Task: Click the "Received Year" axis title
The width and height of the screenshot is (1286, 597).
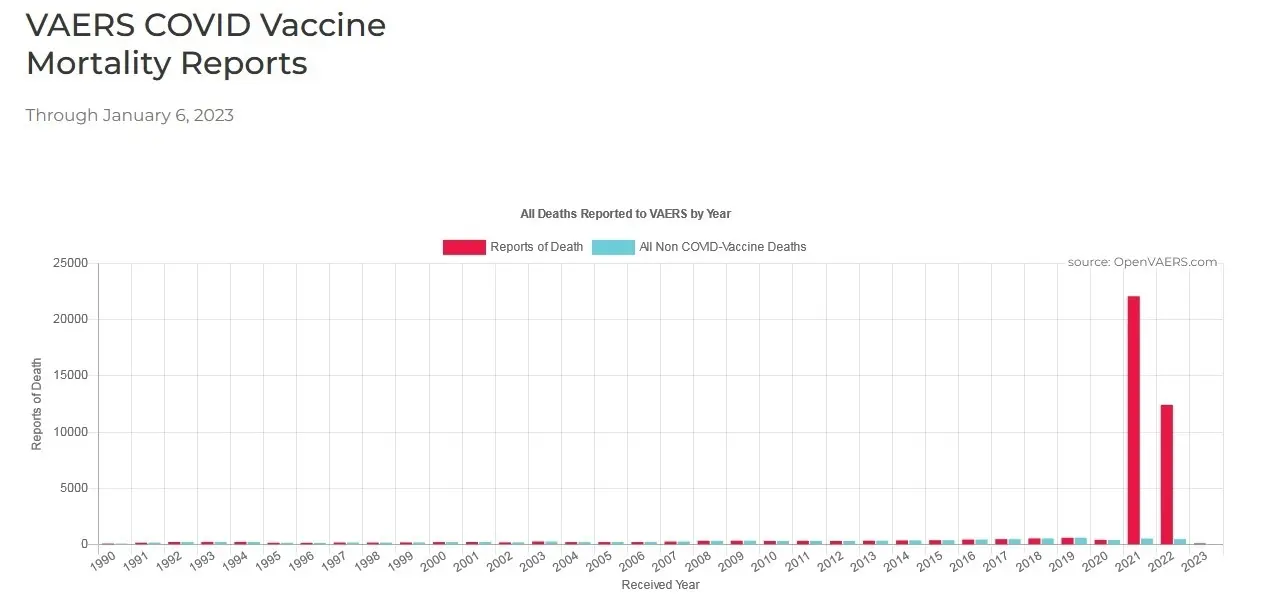Action: click(x=660, y=584)
